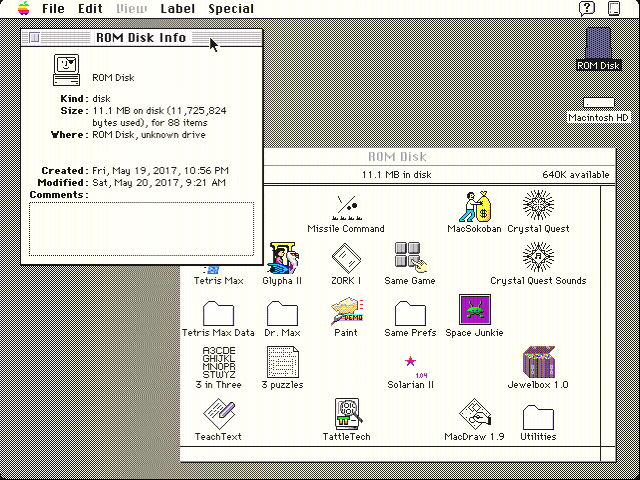Close the ROM Disk Info window
Viewport: 640px width, 480px height.
pos(34,38)
